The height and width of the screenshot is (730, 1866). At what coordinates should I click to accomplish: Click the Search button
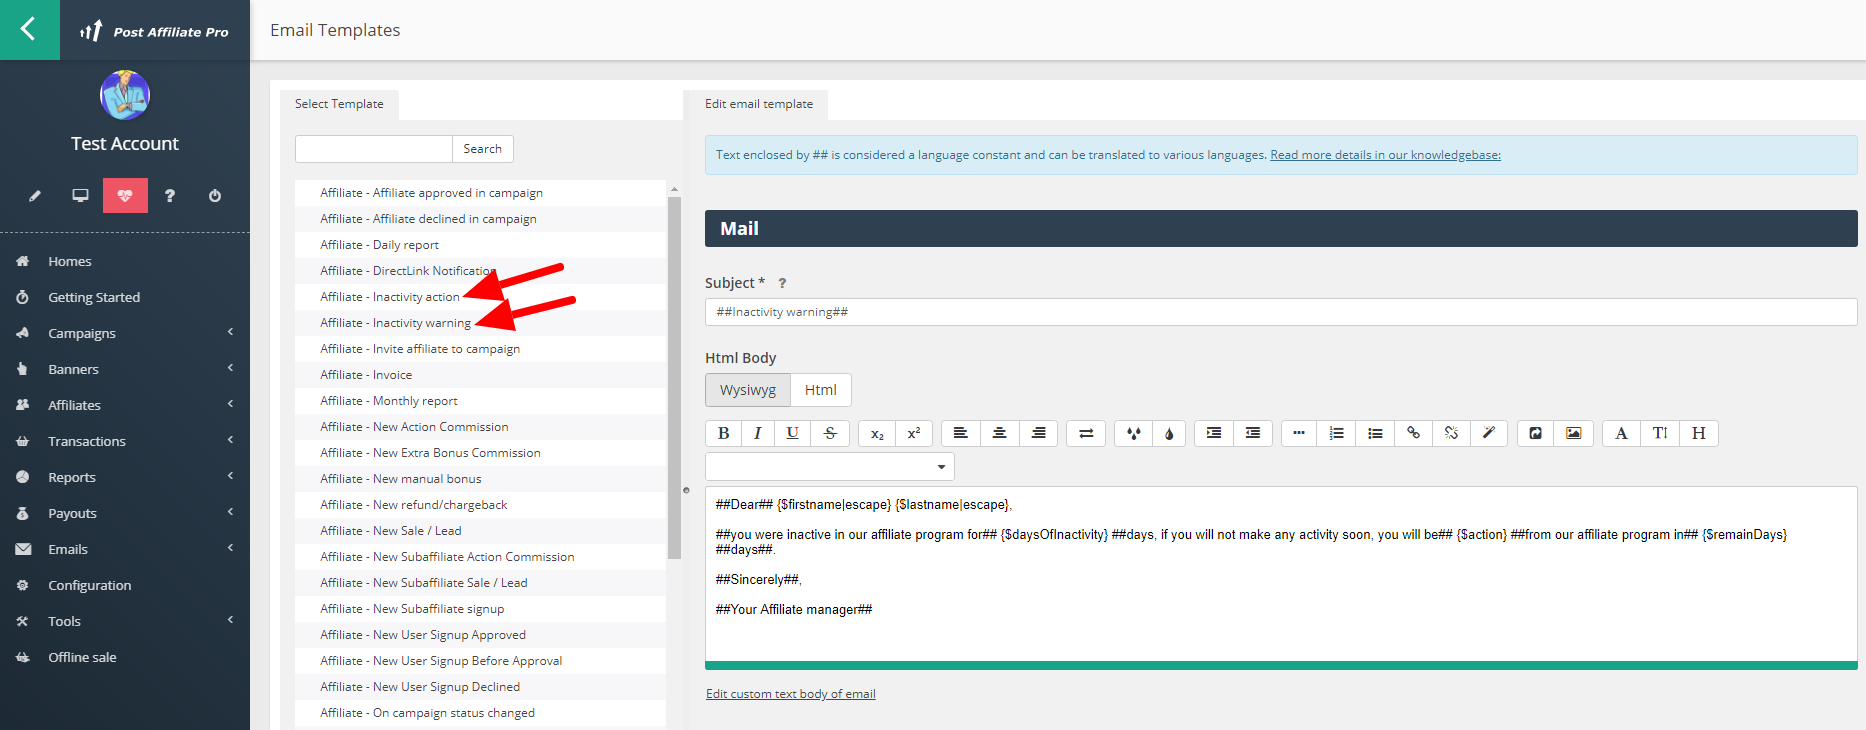coord(483,149)
